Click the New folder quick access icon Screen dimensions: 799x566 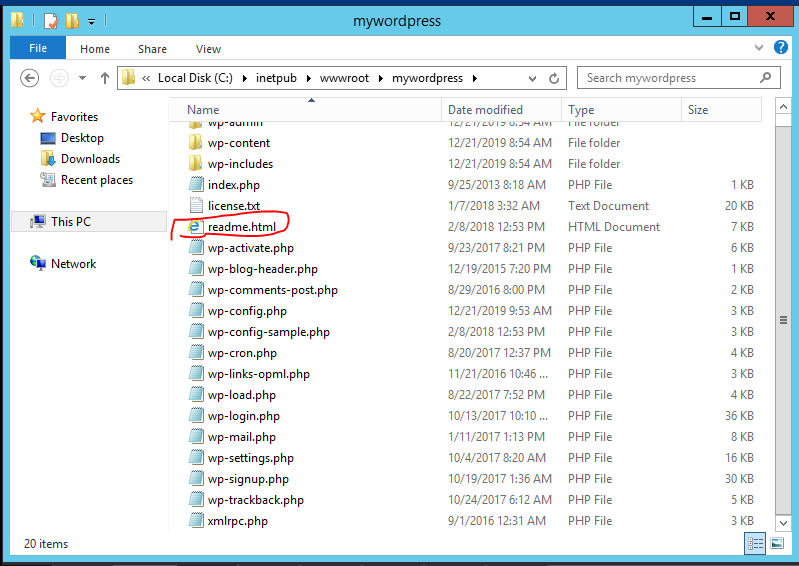tap(72, 21)
